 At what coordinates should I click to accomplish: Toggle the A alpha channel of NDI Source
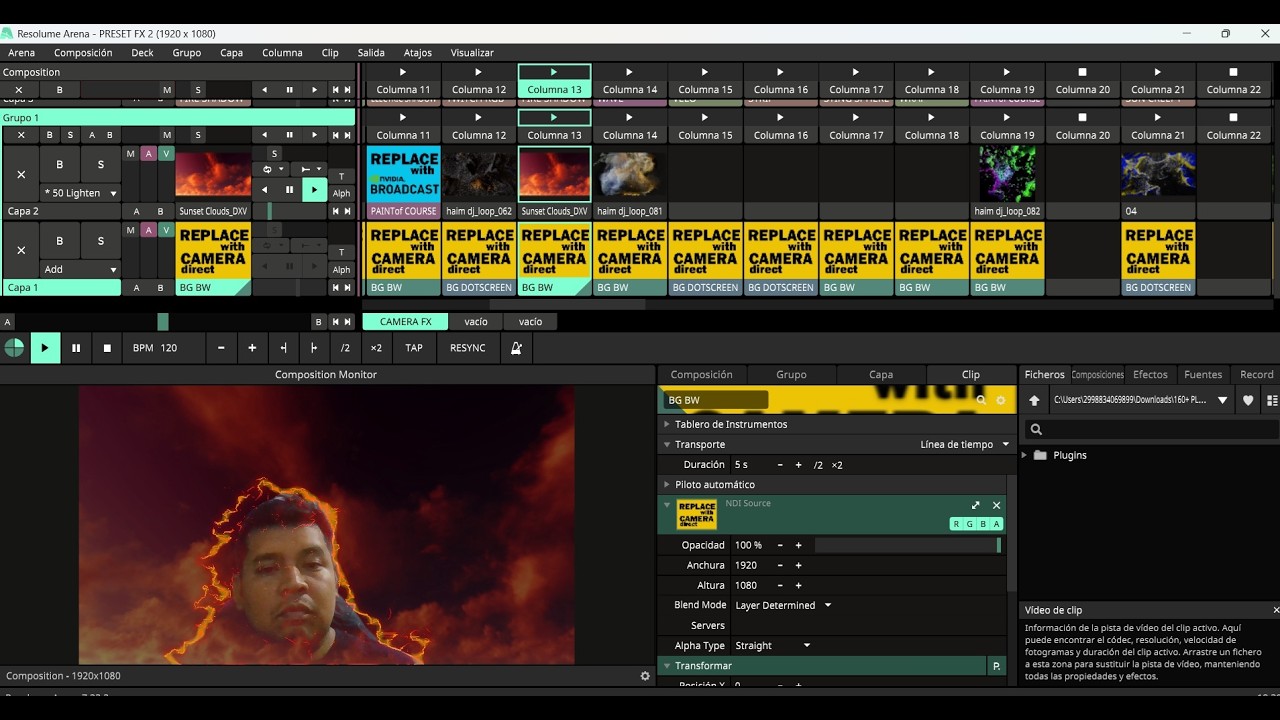pos(996,524)
